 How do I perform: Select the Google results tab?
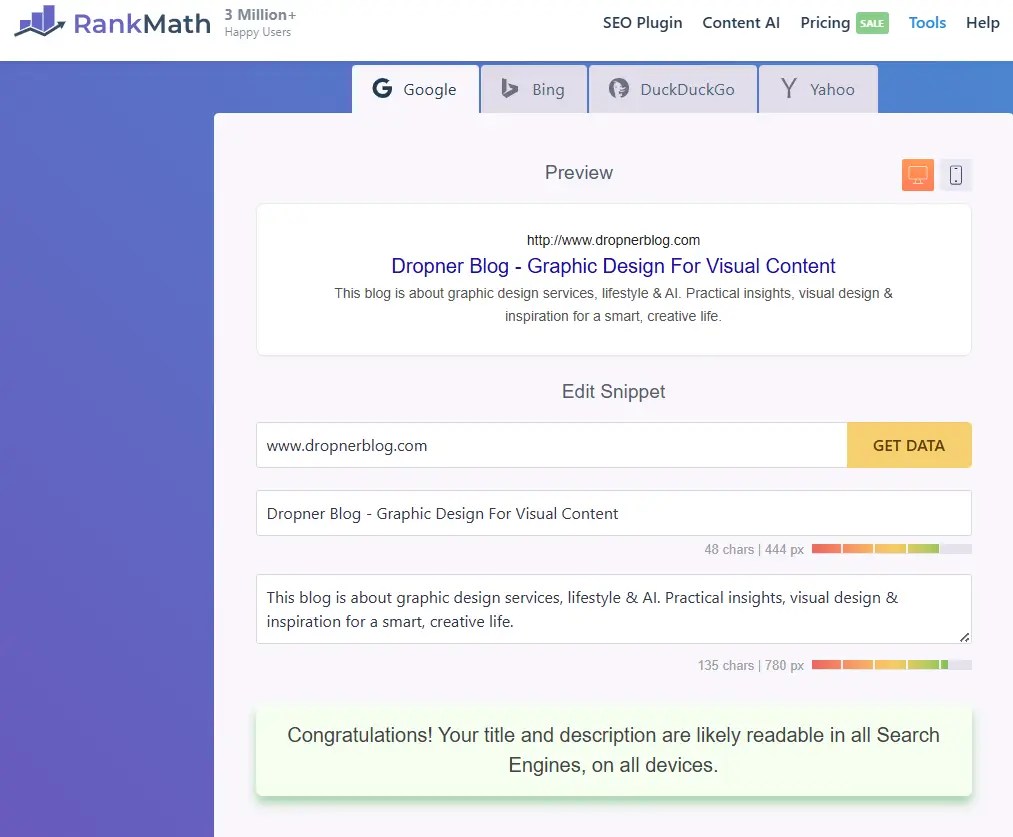click(x=414, y=89)
